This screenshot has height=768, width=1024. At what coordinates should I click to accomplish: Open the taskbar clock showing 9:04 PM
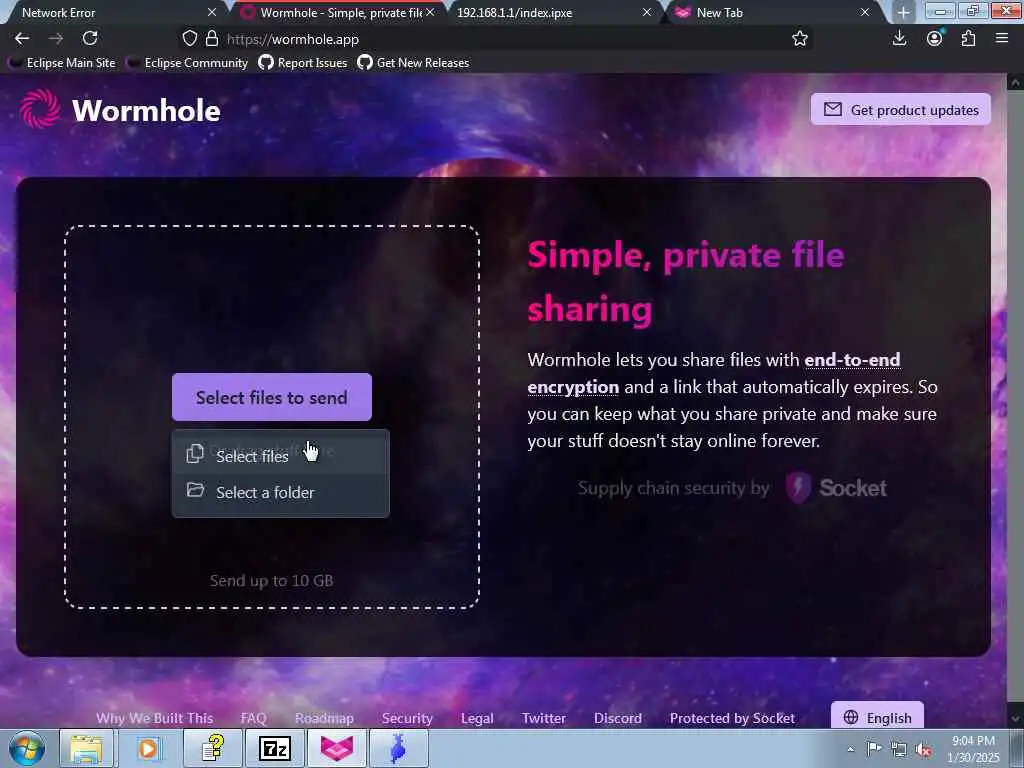pyautogui.click(x=973, y=749)
